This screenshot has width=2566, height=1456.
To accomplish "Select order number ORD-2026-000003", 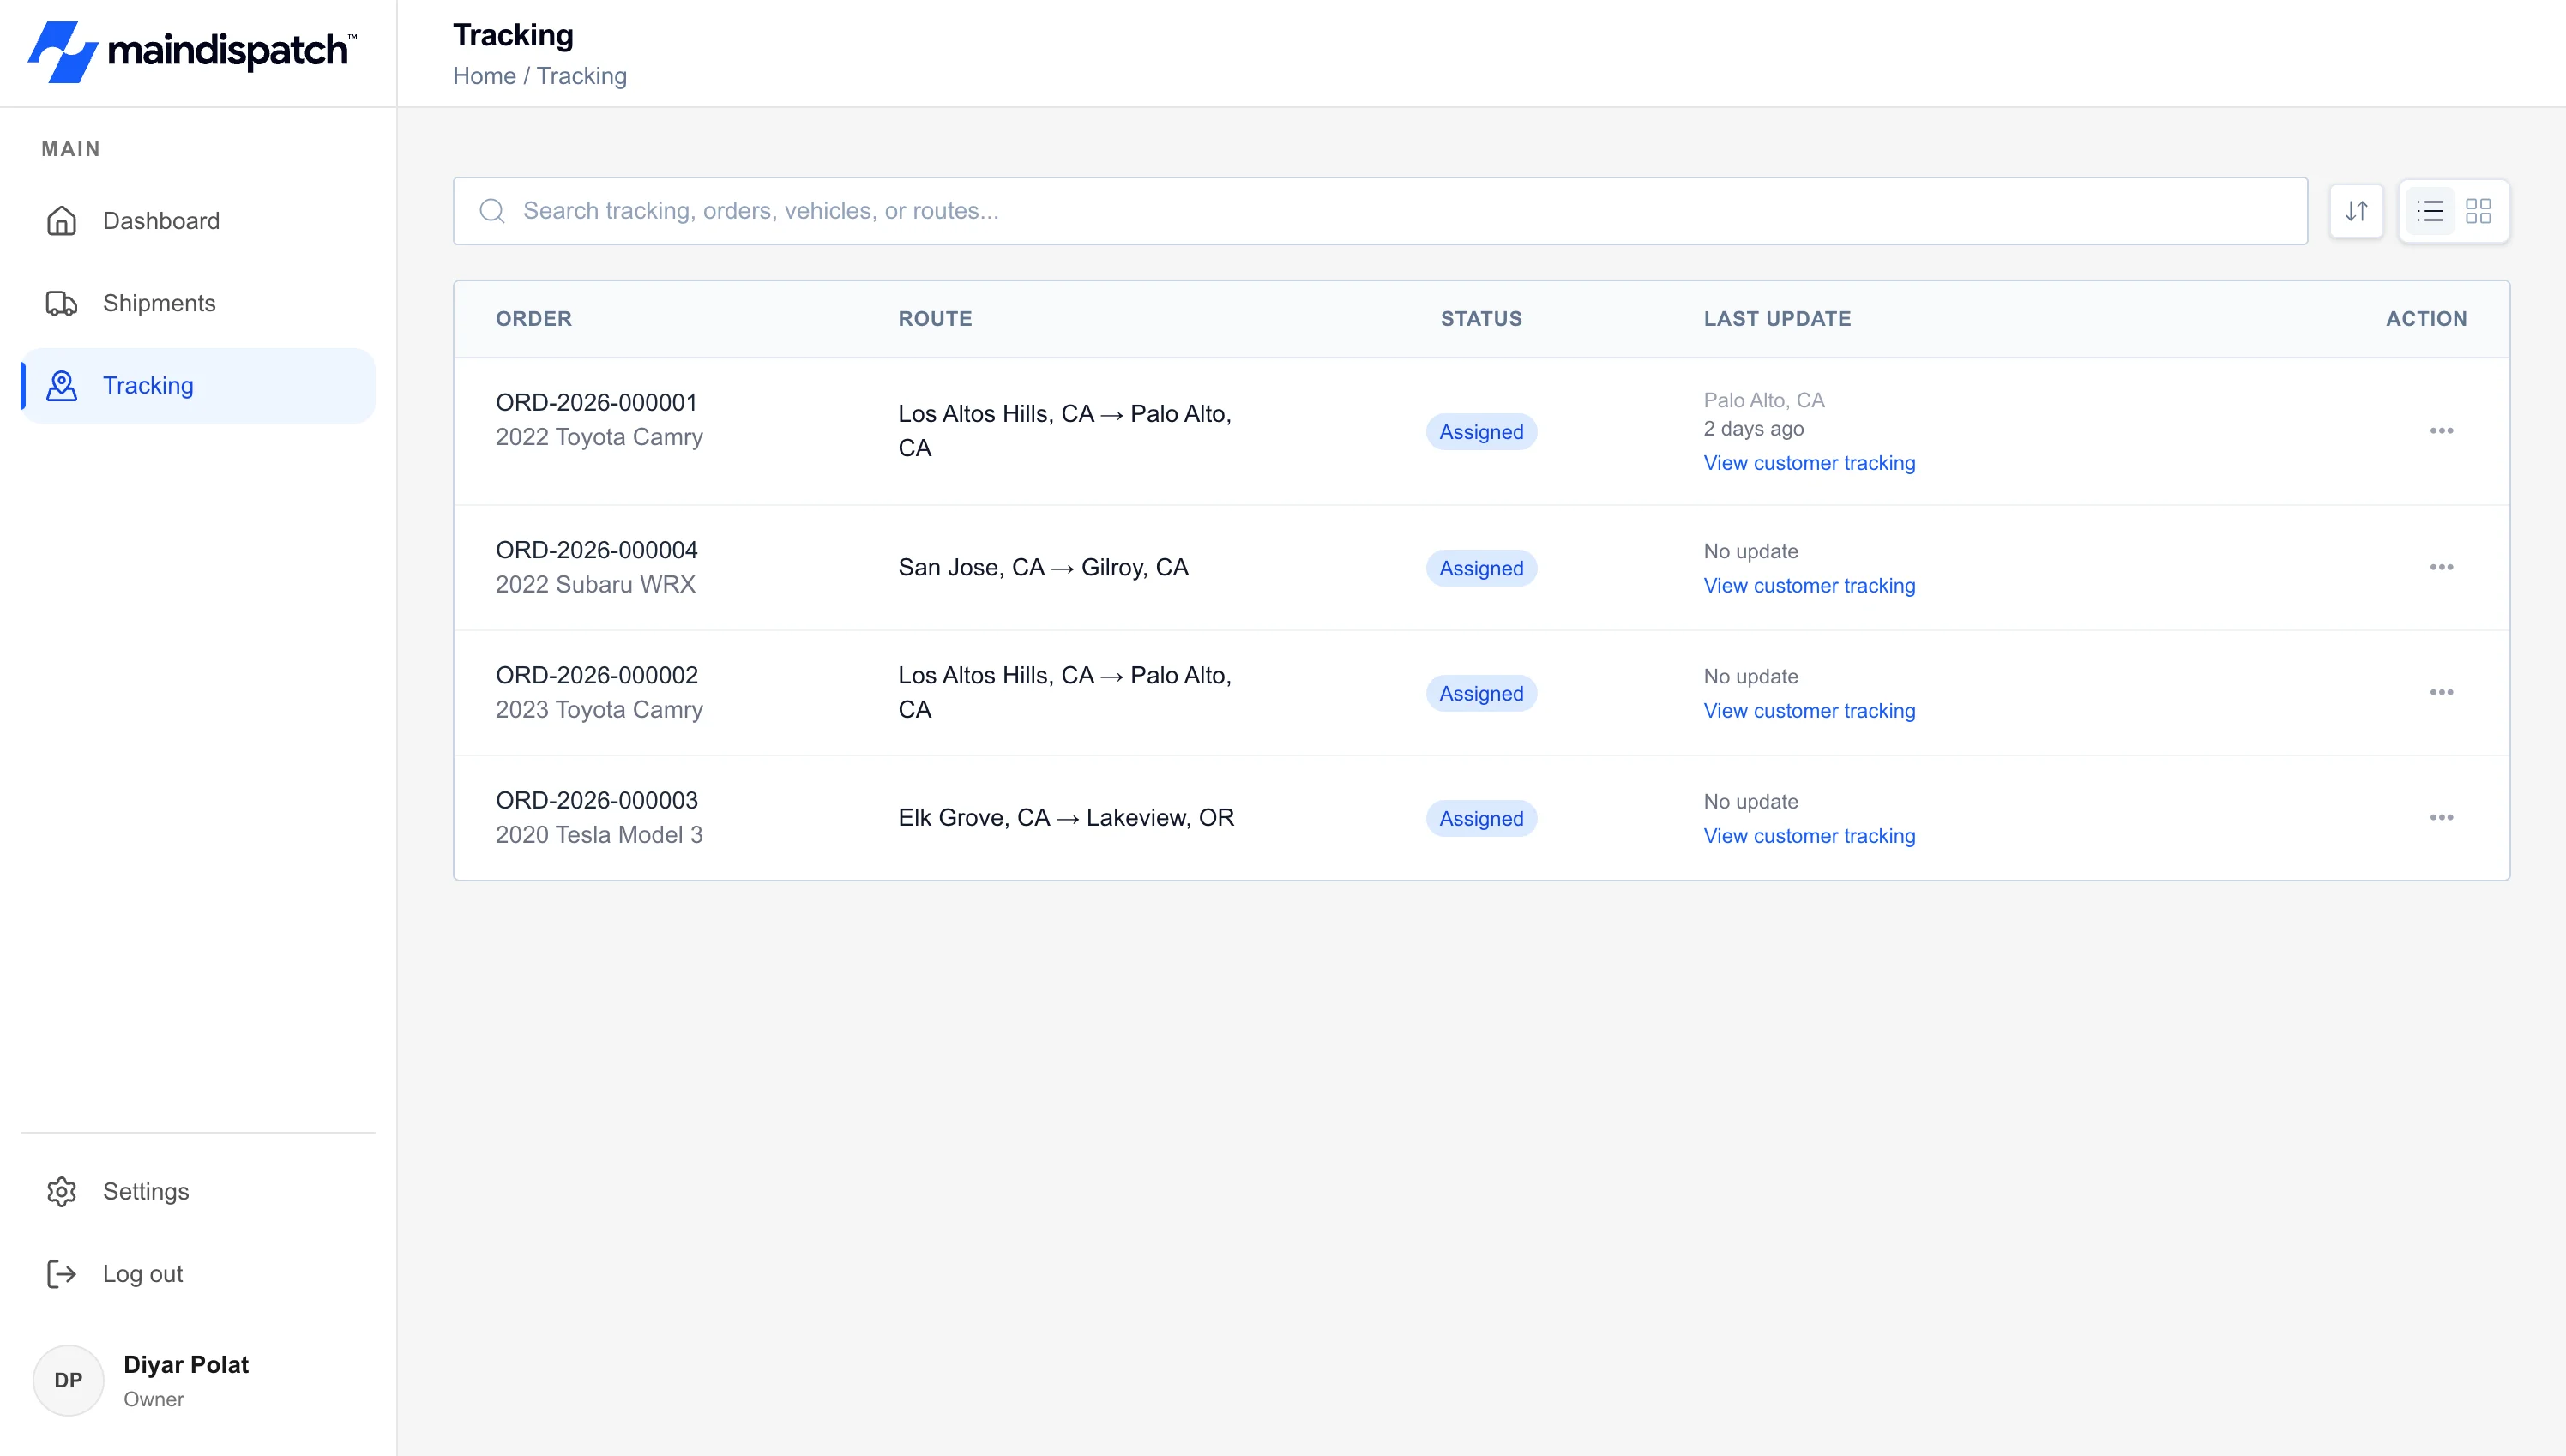I will 596,799.
